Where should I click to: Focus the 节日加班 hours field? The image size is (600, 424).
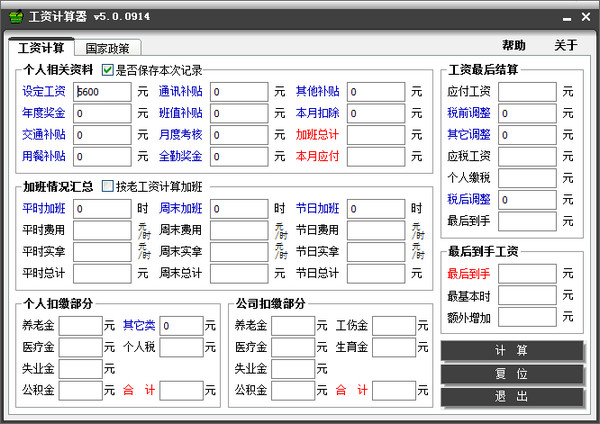376,208
